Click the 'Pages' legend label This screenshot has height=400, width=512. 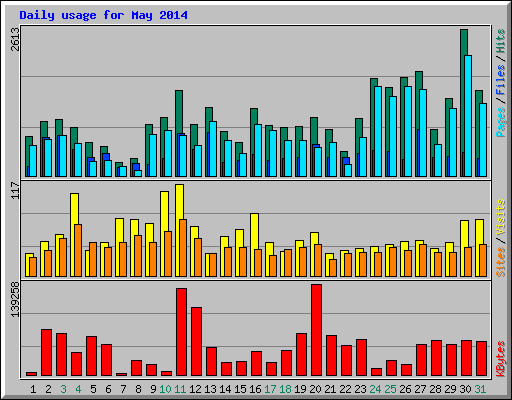(x=501, y=122)
